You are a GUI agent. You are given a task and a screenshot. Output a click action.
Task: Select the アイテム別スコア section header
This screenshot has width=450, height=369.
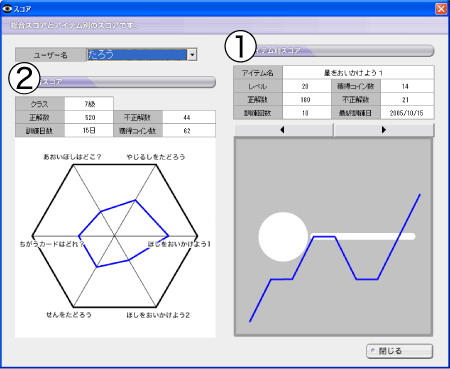(343, 51)
